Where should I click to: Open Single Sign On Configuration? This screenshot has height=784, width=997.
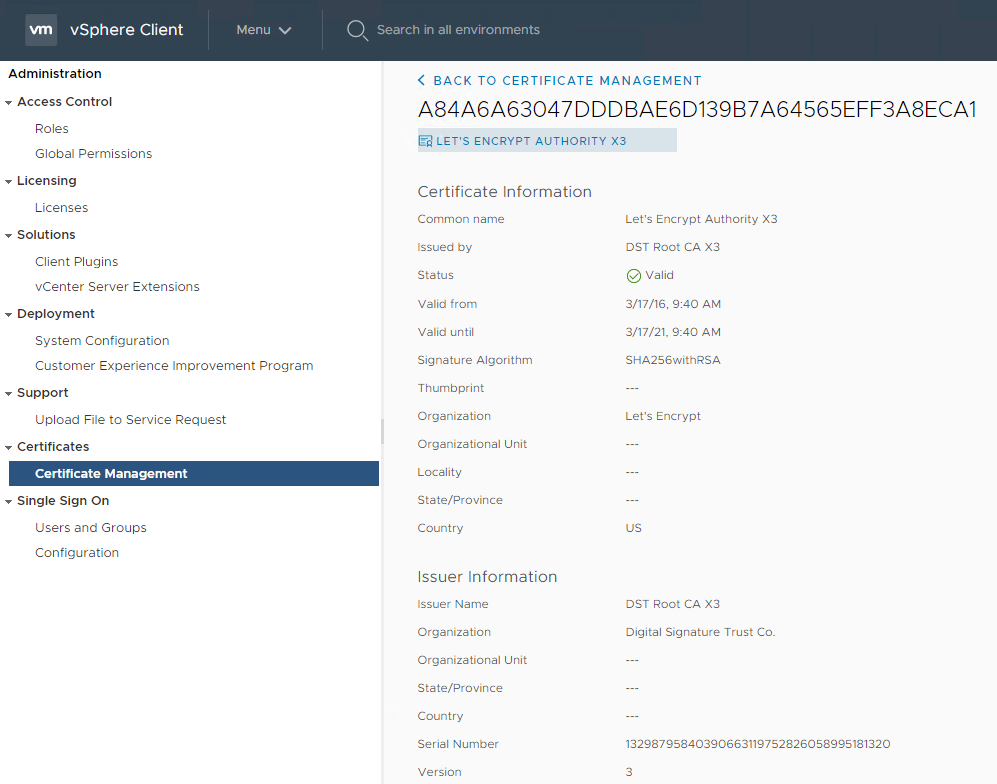click(x=77, y=553)
